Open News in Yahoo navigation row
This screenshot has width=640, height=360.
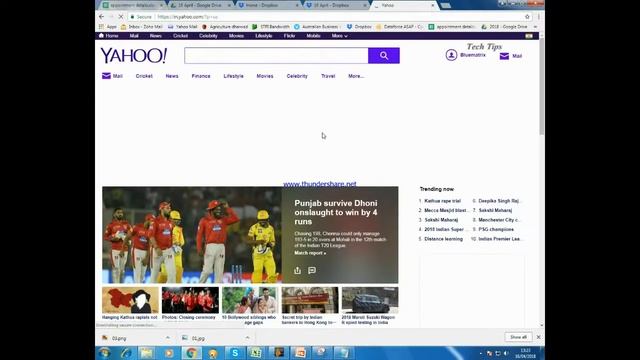click(172, 76)
